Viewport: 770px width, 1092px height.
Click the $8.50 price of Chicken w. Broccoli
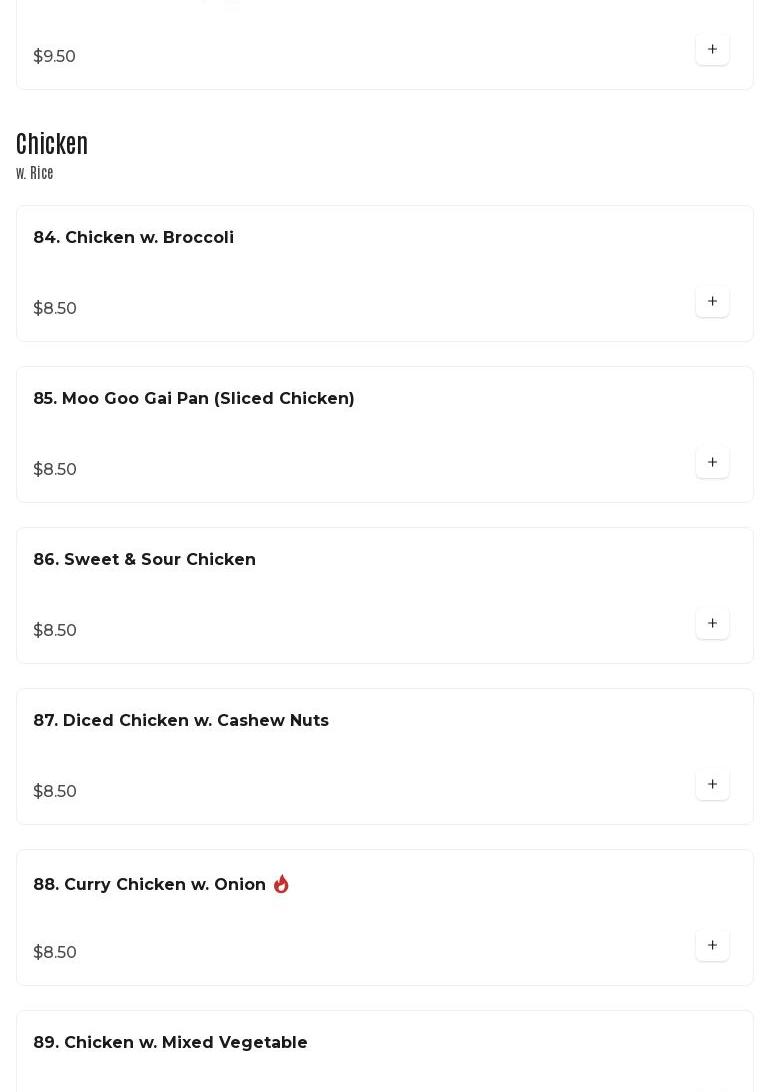pyautogui.click(x=55, y=308)
